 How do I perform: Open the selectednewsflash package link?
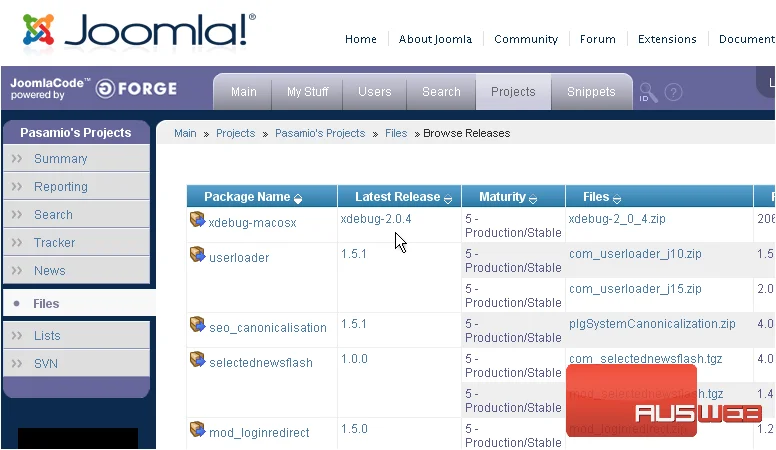tap(261, 362)
